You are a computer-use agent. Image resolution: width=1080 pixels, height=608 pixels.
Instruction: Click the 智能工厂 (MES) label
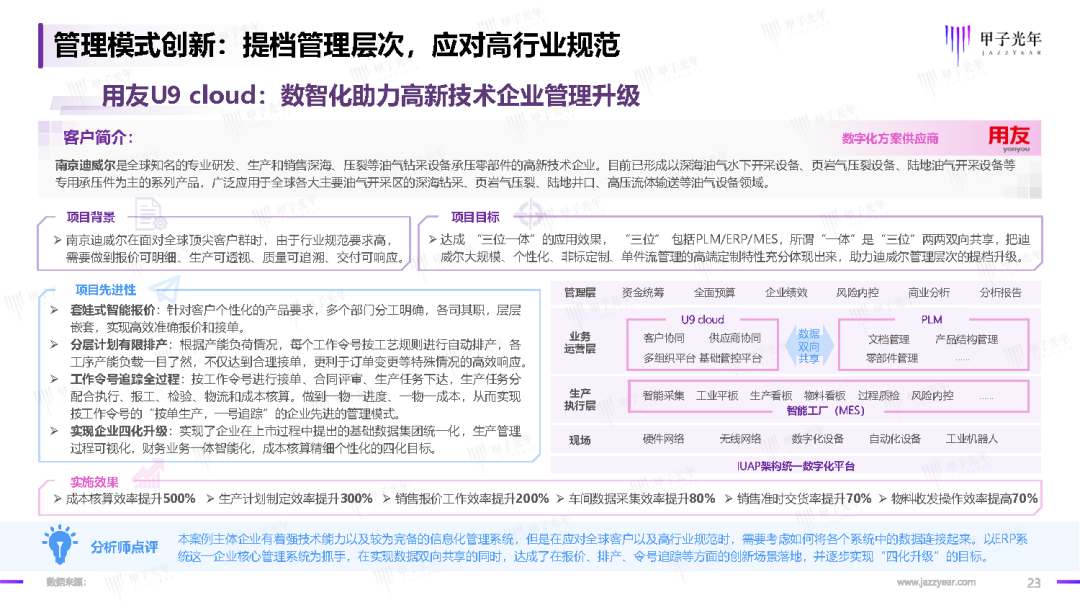click(825, 410)
